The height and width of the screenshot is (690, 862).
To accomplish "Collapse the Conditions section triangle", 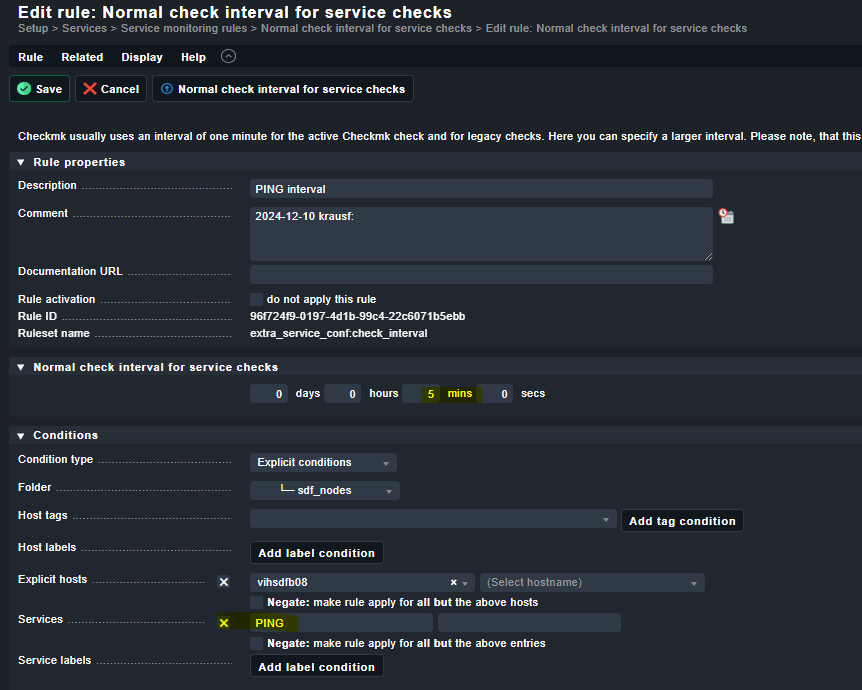I will 20,436.
